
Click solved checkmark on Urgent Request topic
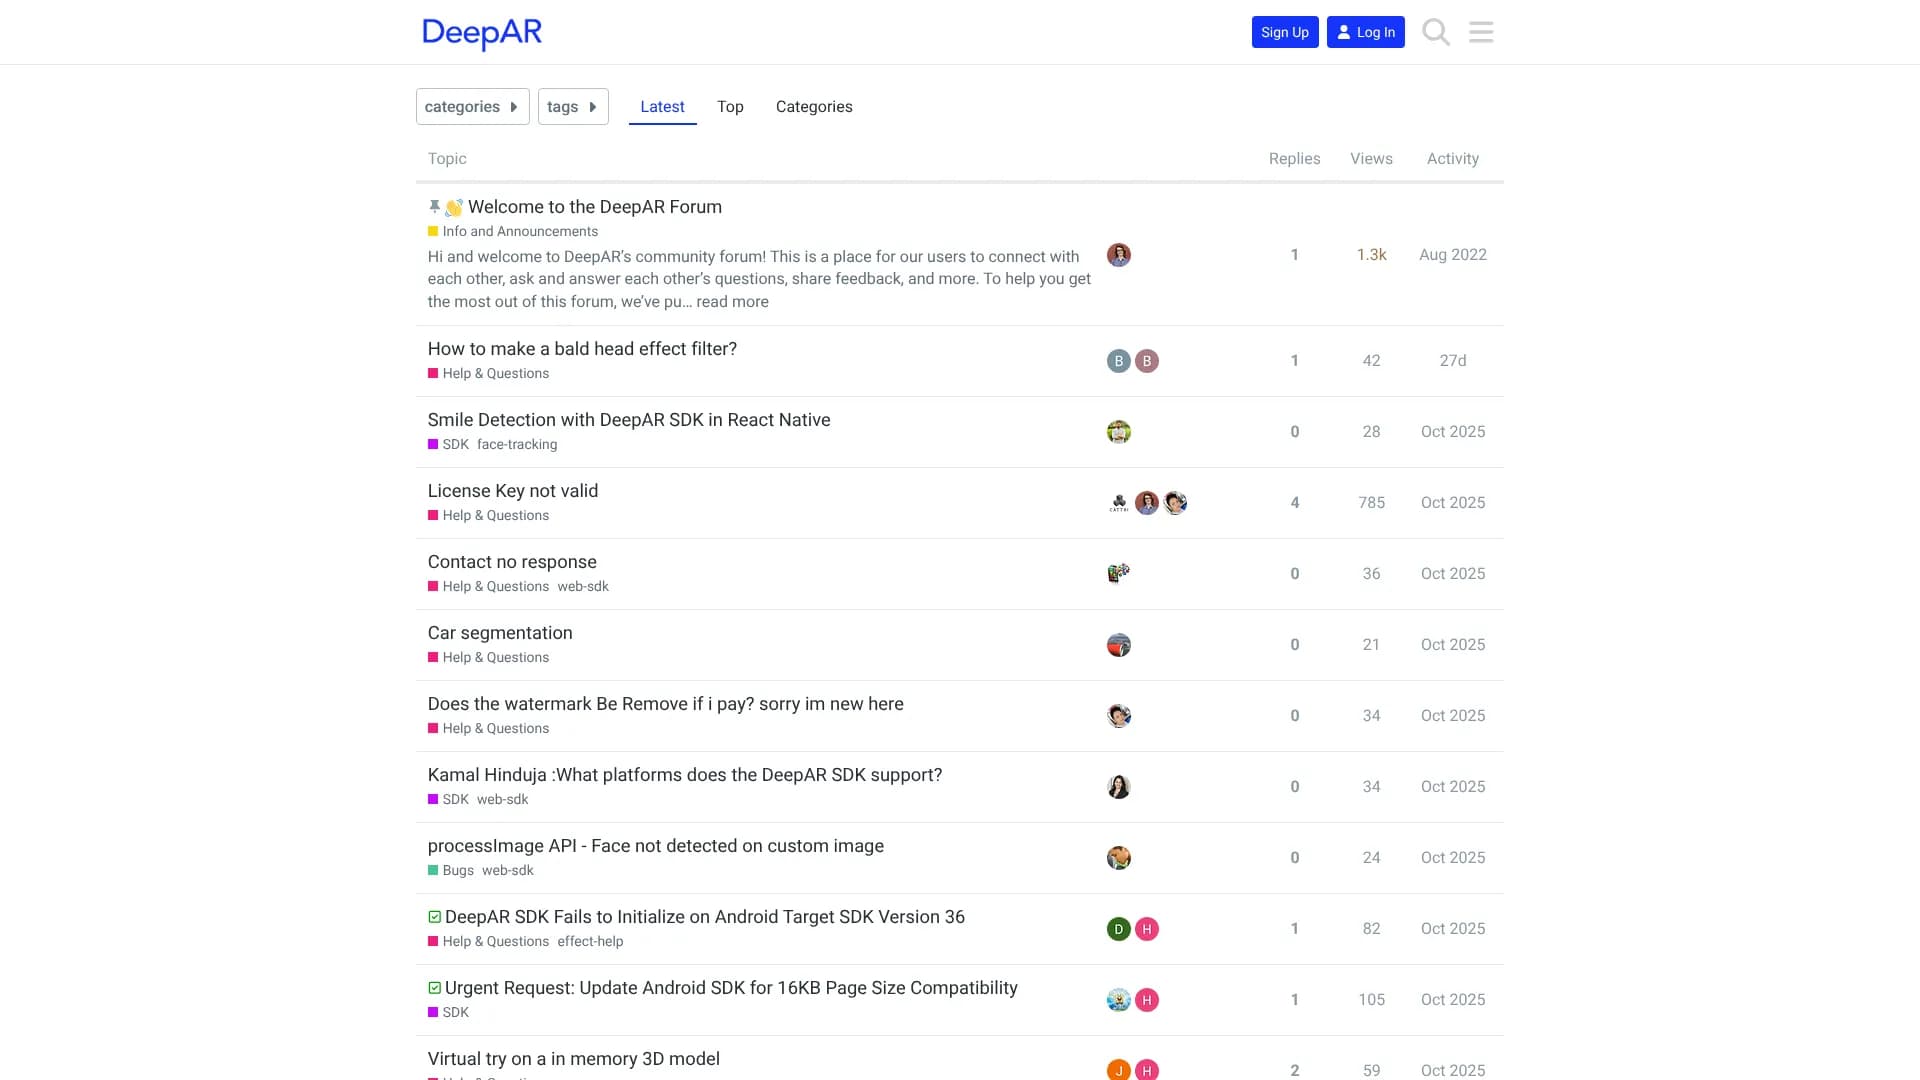435,988
